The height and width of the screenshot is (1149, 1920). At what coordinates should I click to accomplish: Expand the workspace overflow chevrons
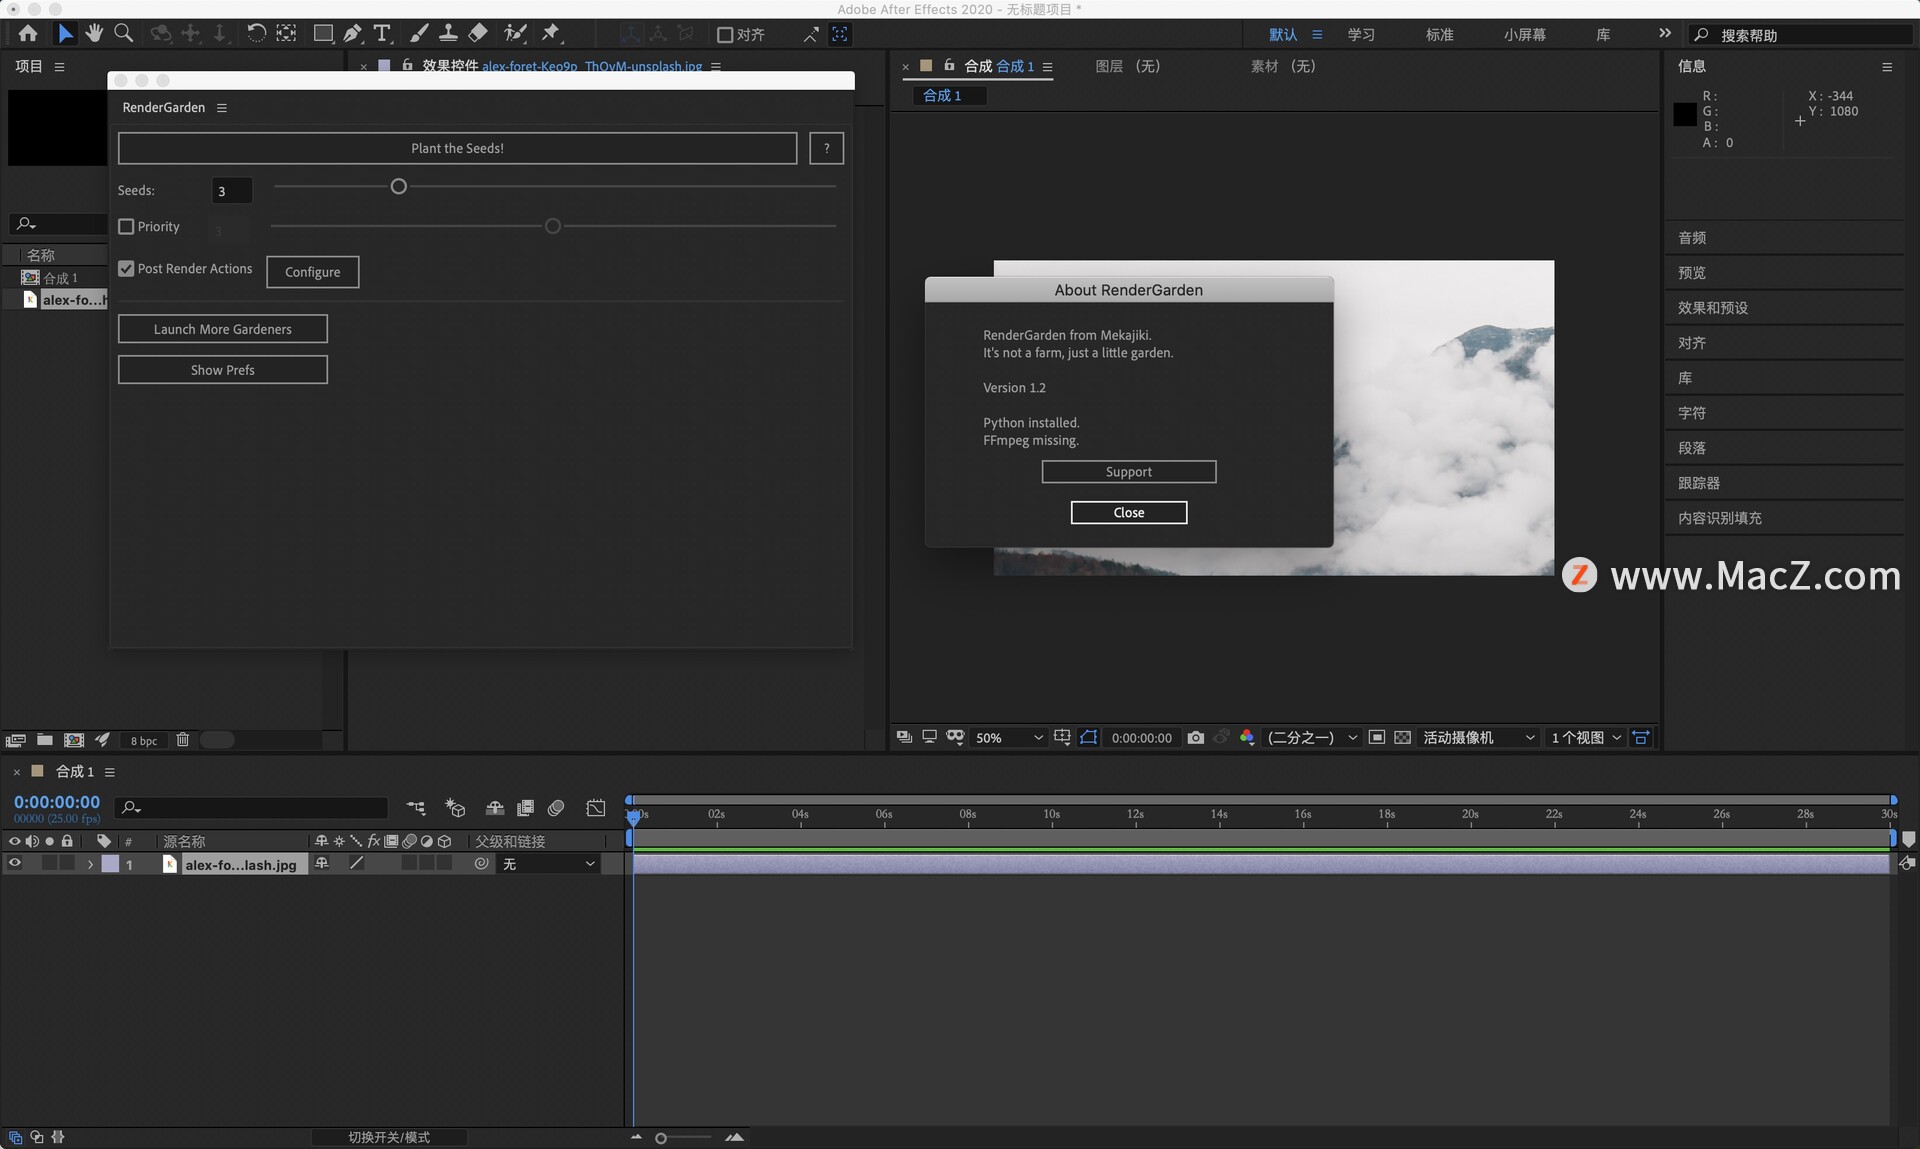pos(1665,34)
